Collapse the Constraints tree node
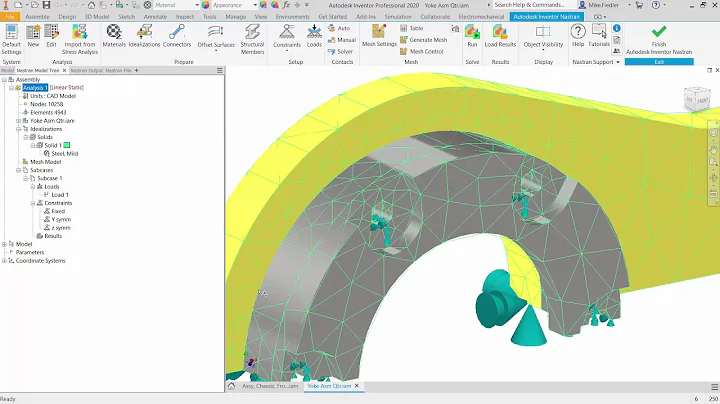 point(33,203)
